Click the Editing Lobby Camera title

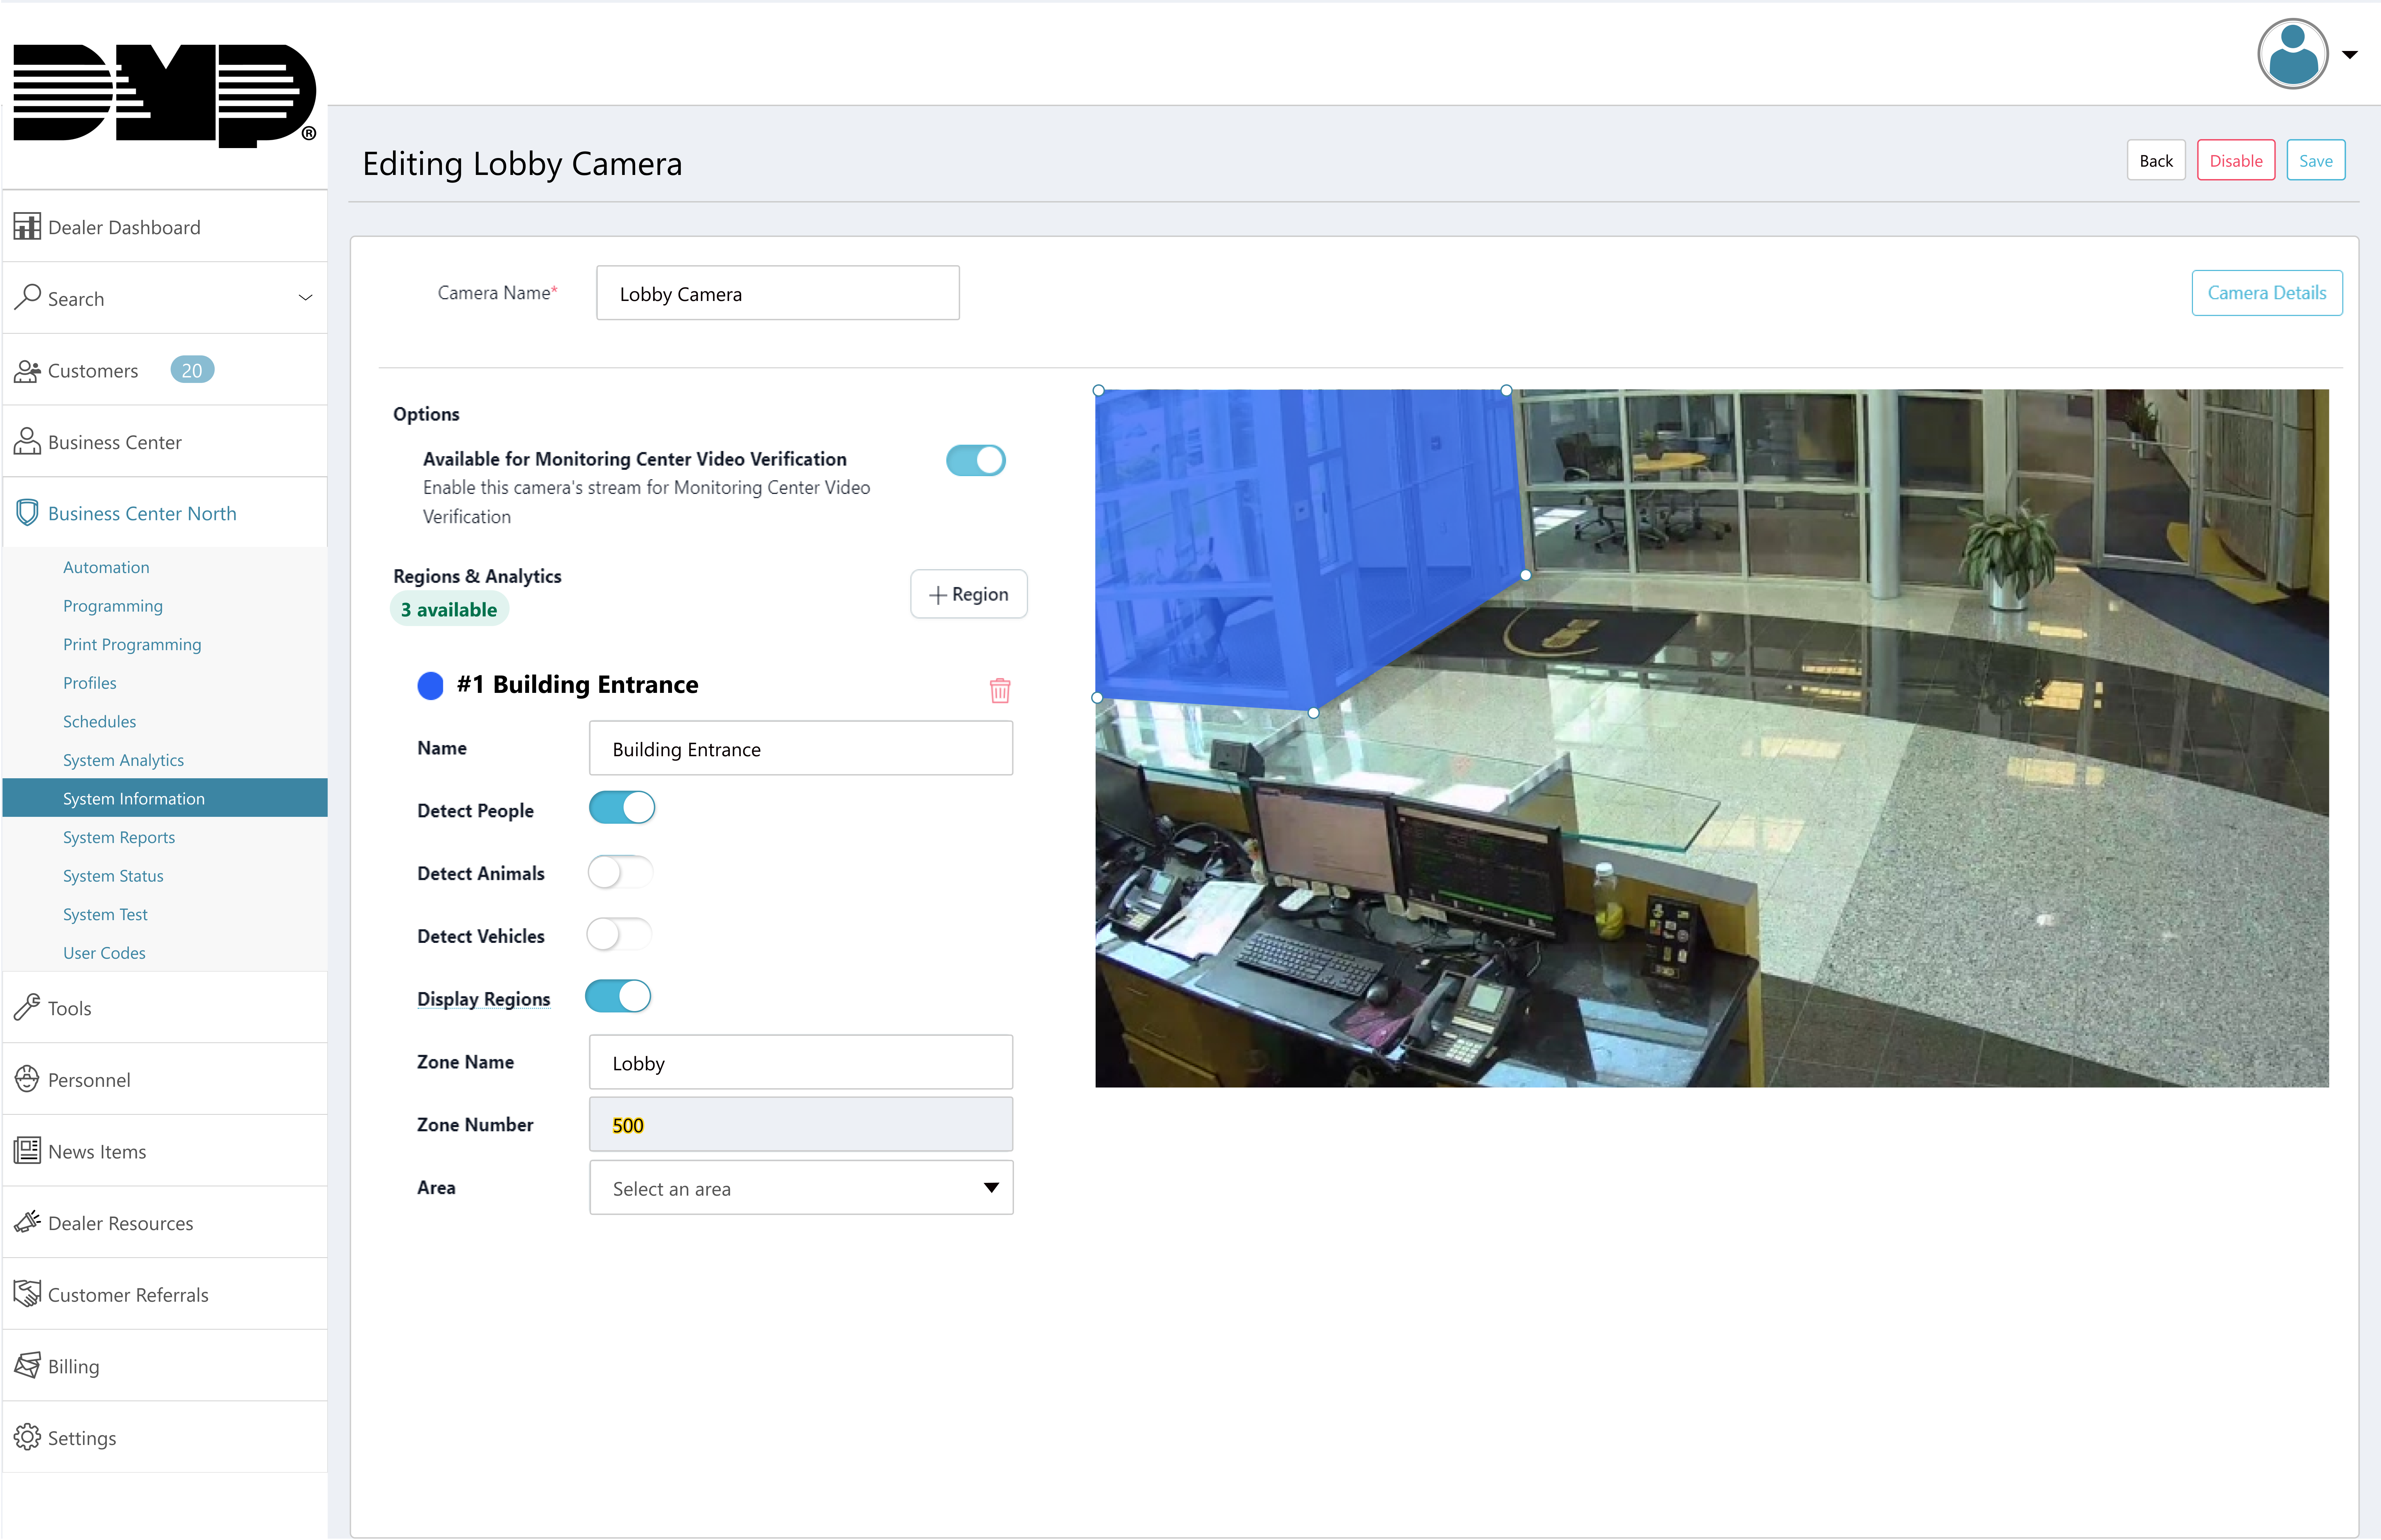pos(522,164)
